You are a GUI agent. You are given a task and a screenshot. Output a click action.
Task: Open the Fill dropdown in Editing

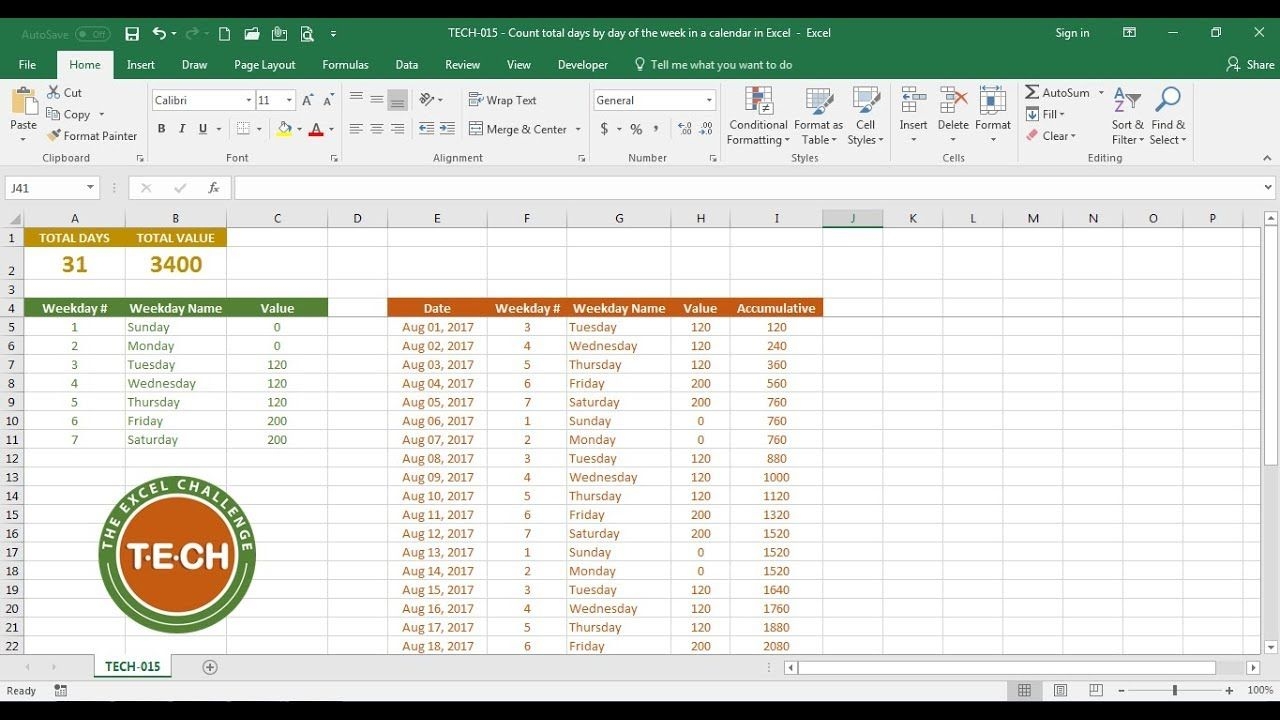click(x=1046, y=114)
